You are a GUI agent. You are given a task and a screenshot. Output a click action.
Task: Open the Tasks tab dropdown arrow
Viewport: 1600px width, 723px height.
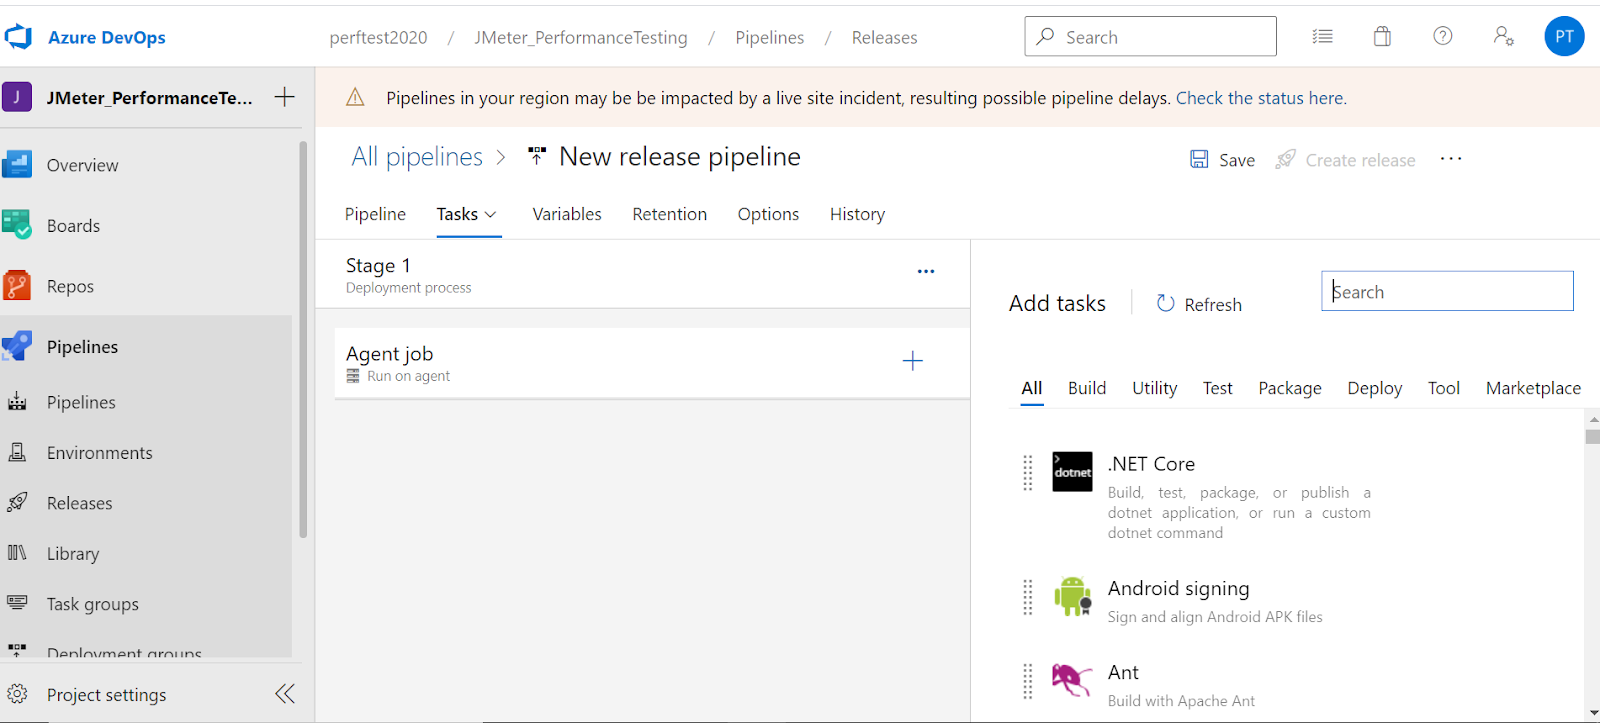(490, 214)
